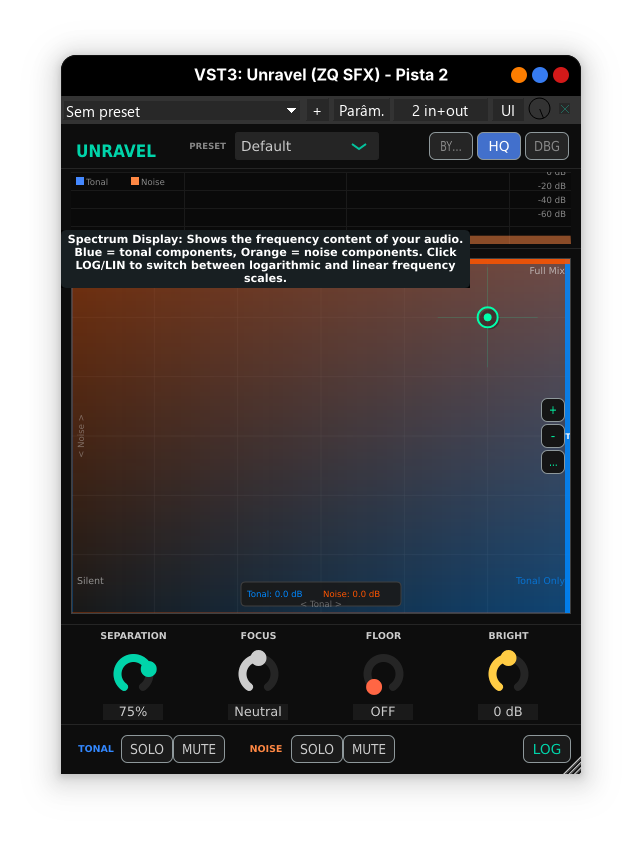
Task: Click the small round knob next to UI
Action: click(539, 110)
